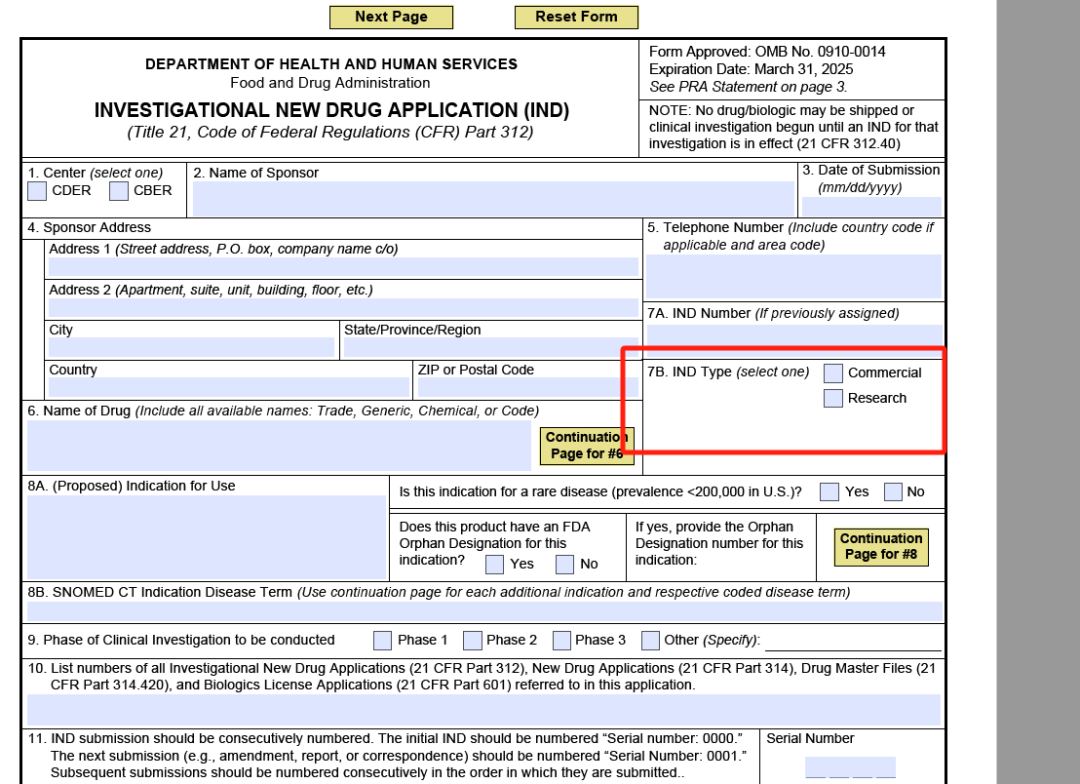Check the CBER center checkbox

(119, 191)
